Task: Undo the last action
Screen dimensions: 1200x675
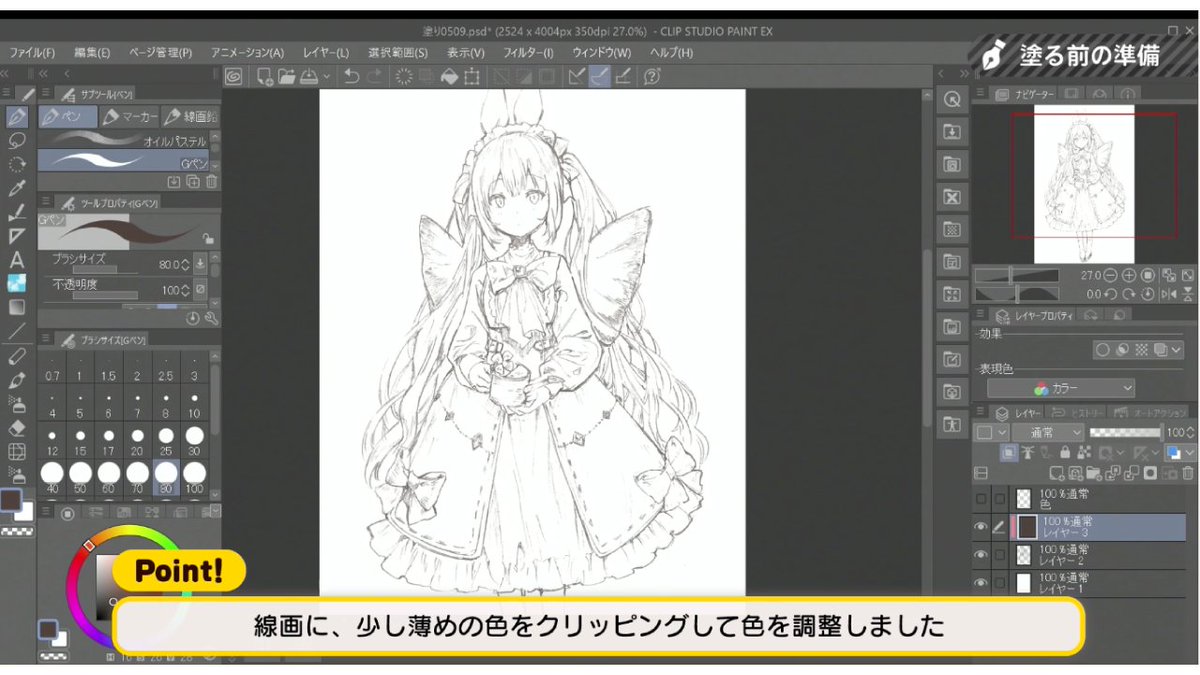Action: click(x=352, y=76)
